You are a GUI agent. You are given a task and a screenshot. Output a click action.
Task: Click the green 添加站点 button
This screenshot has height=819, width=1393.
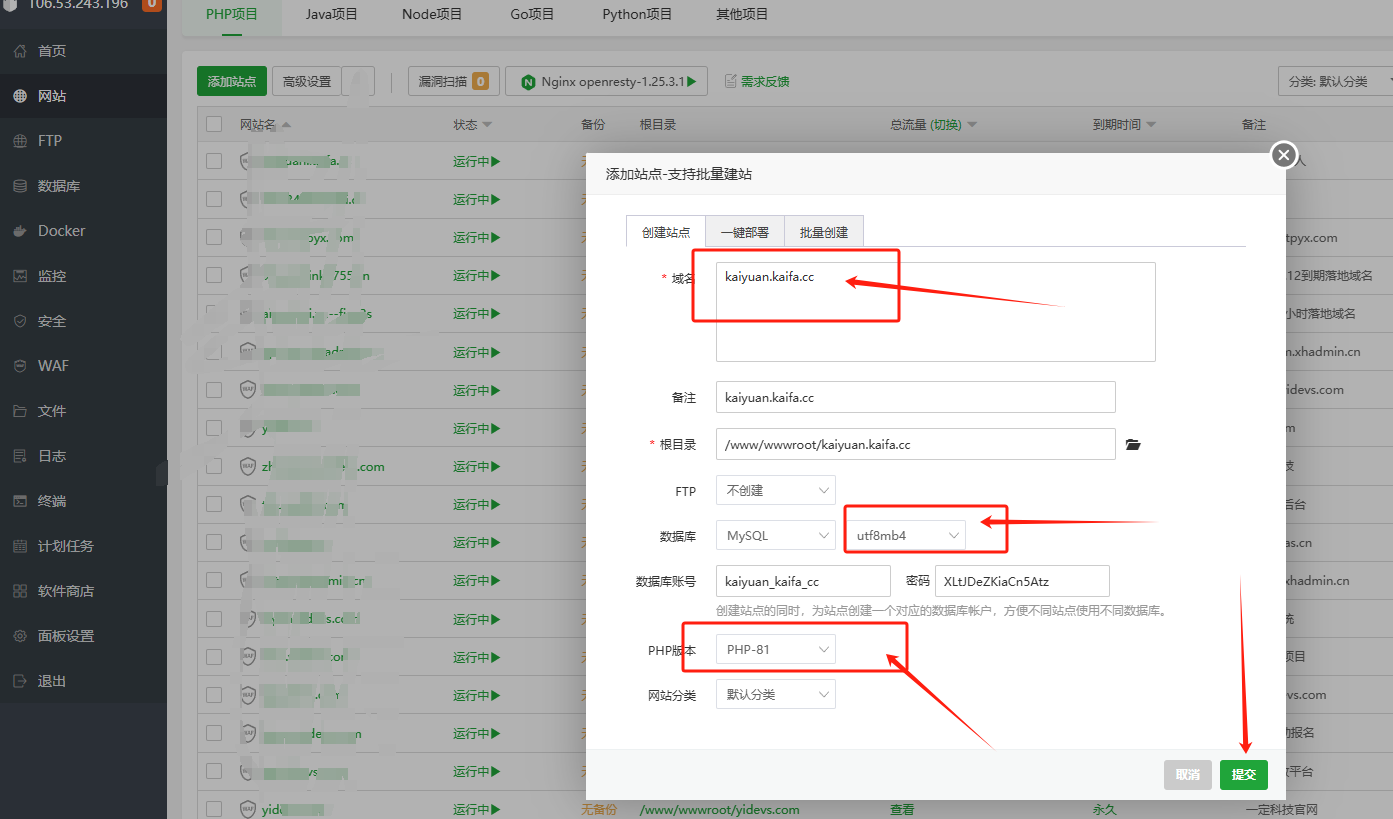pyautogui.click(x=232, y=81)
